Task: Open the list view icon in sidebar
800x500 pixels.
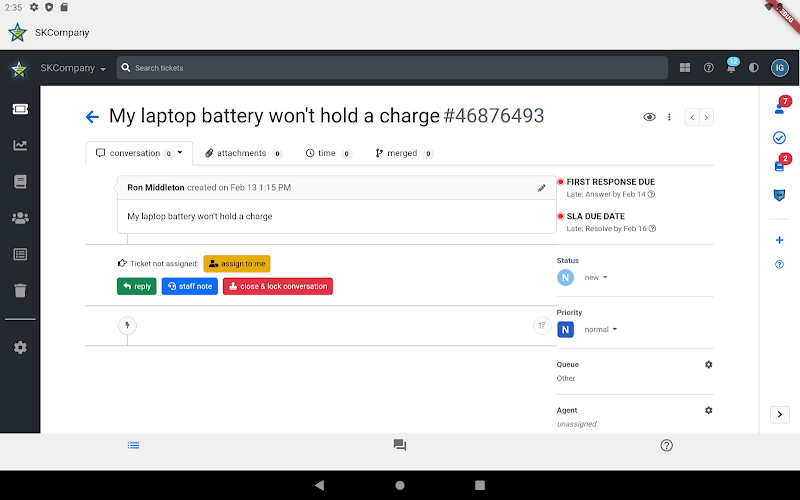Action: pyautogui.click(x=20, y=254)
